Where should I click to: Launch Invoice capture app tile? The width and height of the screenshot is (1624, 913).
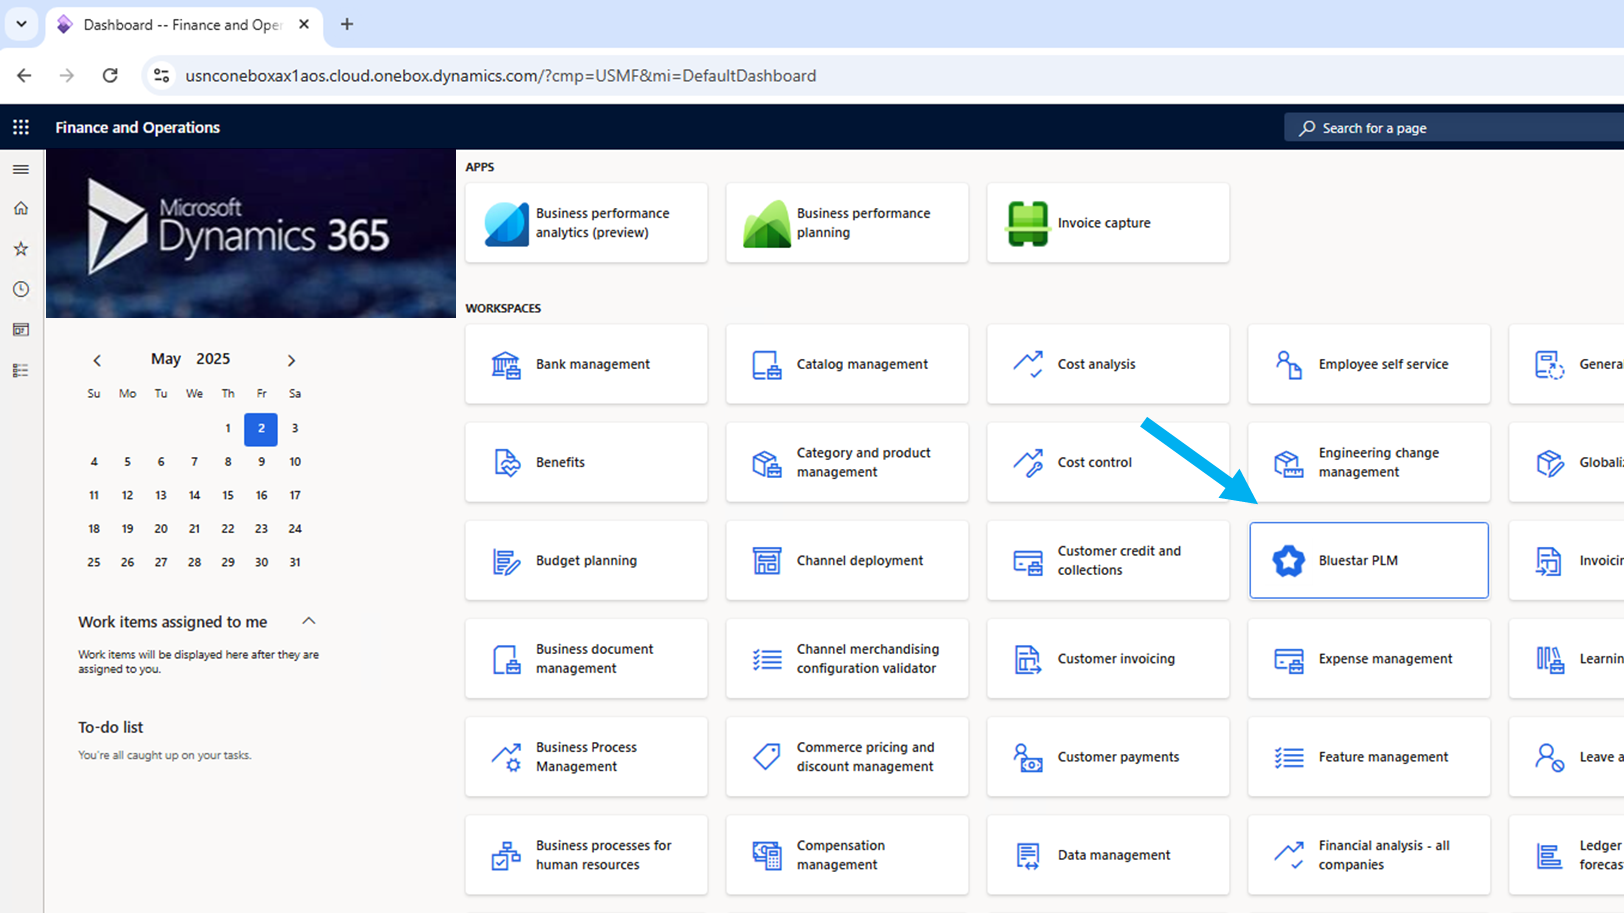click(1108, 223)
